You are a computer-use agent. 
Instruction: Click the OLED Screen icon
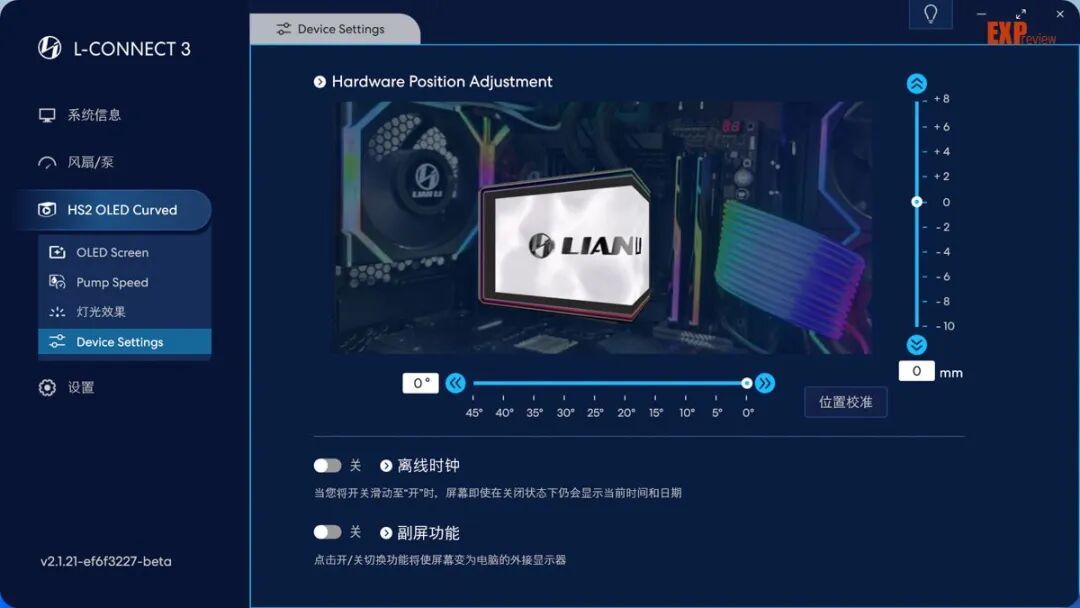click(x=57, y=252)
